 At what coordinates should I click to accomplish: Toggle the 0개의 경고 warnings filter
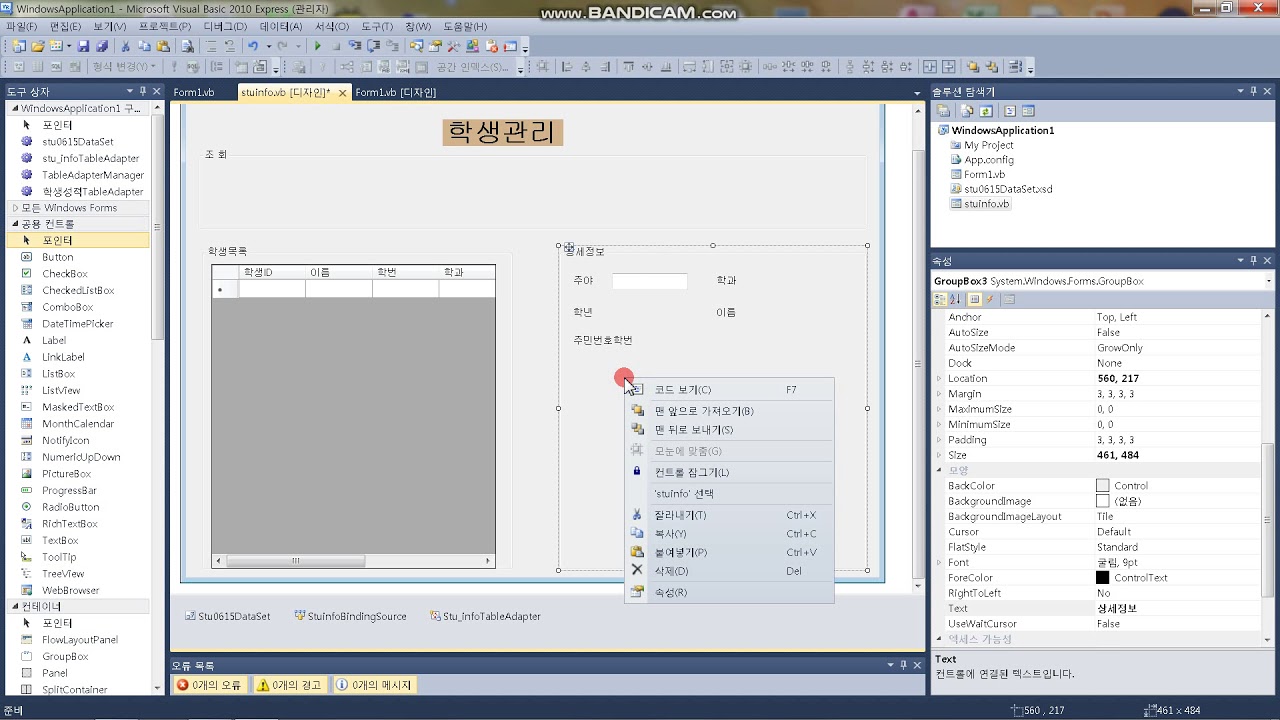[x=289, y=685]
